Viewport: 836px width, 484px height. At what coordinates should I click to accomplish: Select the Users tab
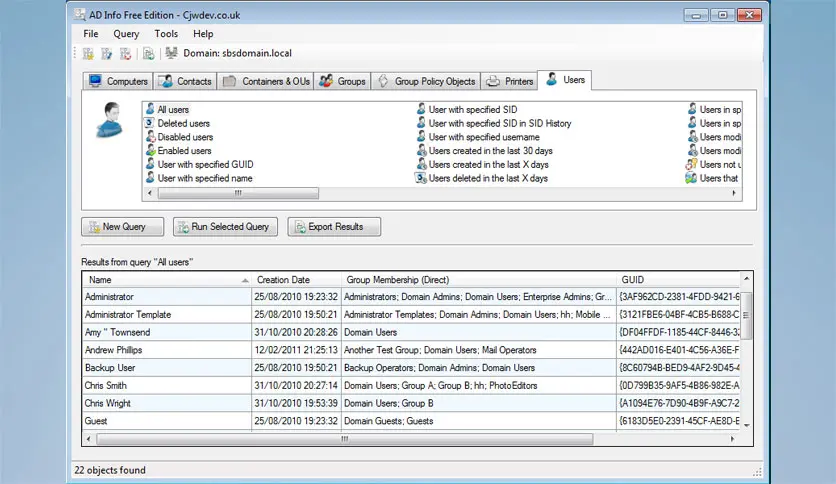565,80
